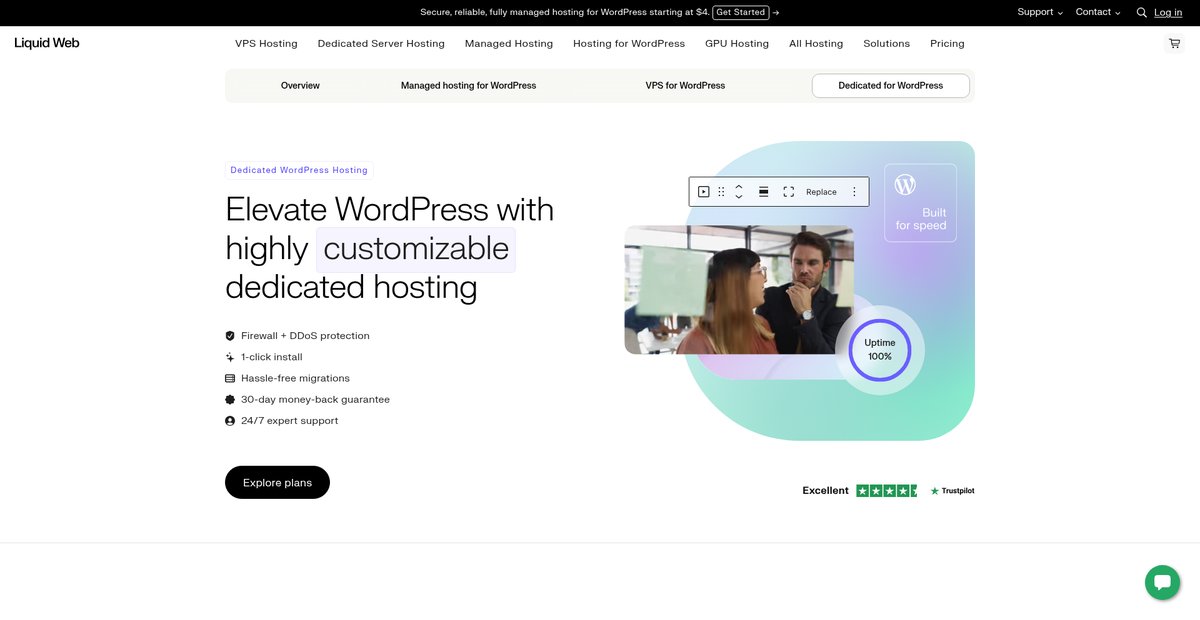This screenshot has width=1200, height=620.
Task: Click the Explore plans button
Action: (x=277, y=482)
